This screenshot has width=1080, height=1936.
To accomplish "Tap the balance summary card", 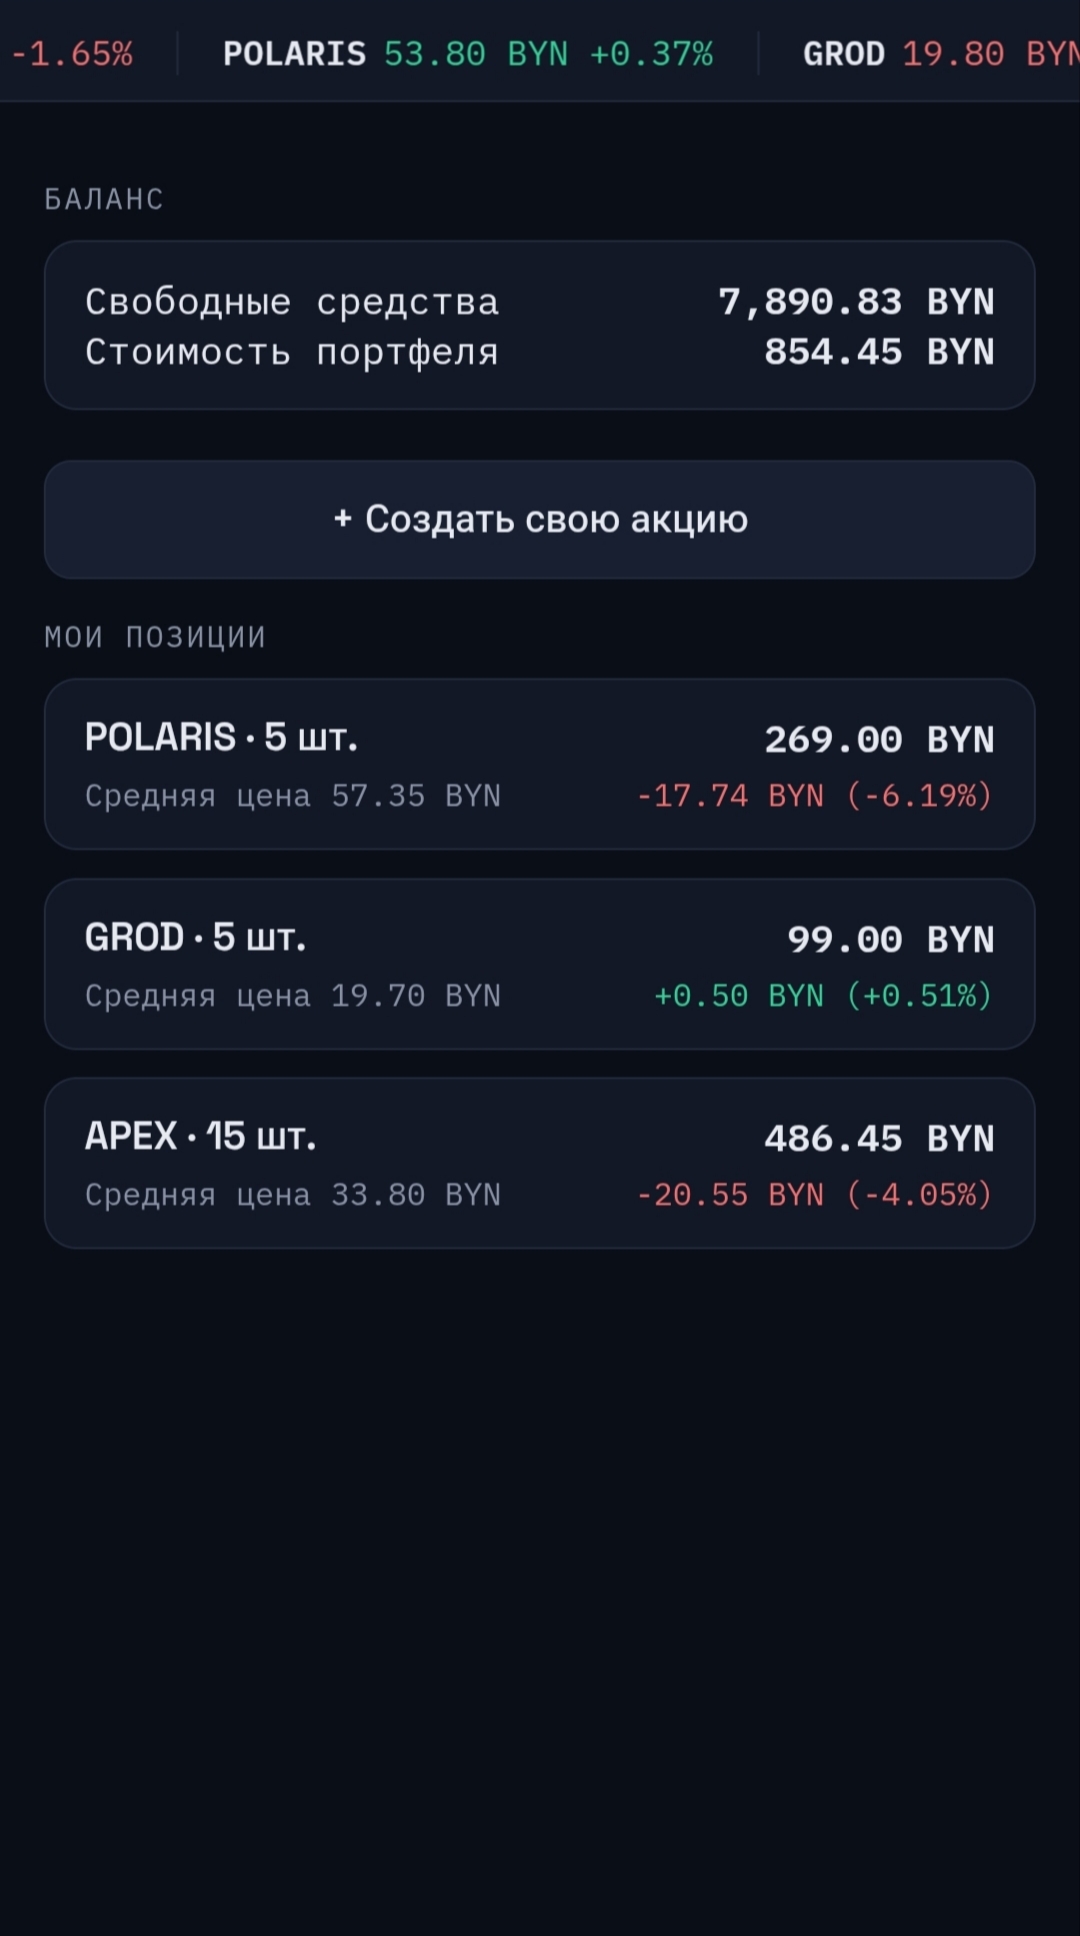I will [540, 325].
